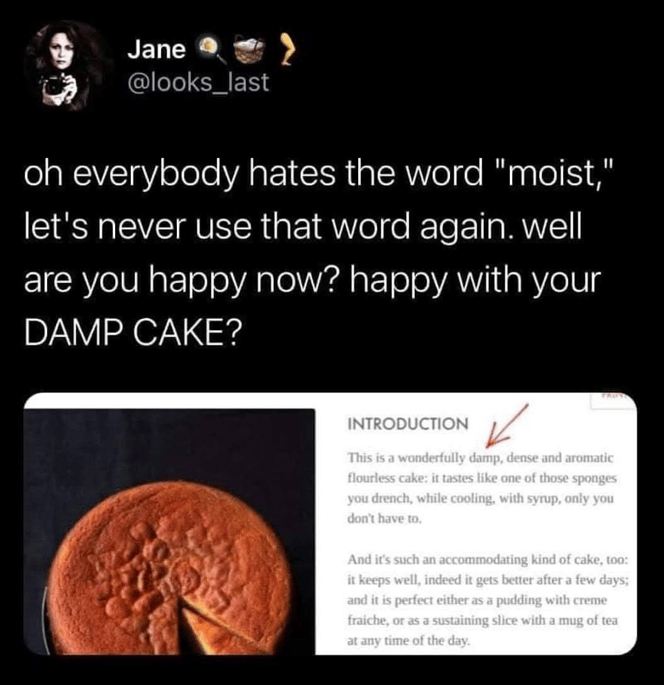This screenshot has height=685, width=664.
Task: Click the display name Jane
Action: (x=156, y=49)
